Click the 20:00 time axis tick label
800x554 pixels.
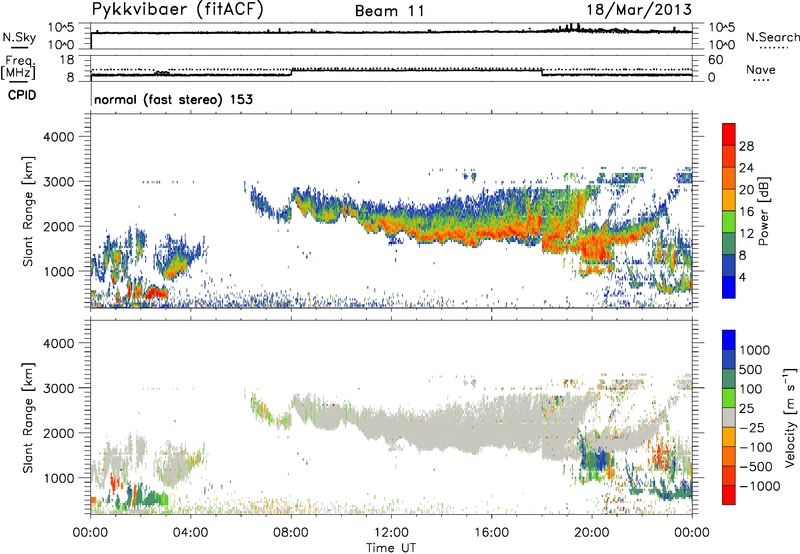point(591,533)
